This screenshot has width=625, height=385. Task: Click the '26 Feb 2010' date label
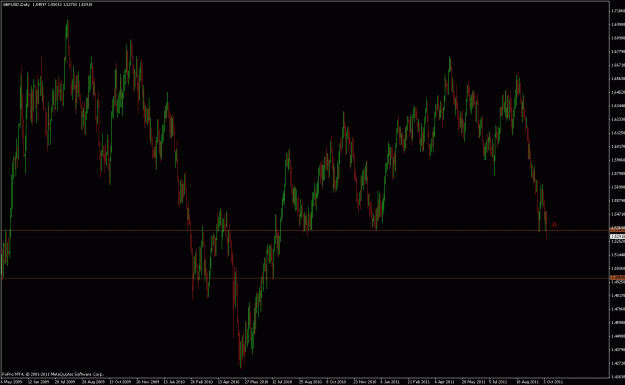click(201, 382)
